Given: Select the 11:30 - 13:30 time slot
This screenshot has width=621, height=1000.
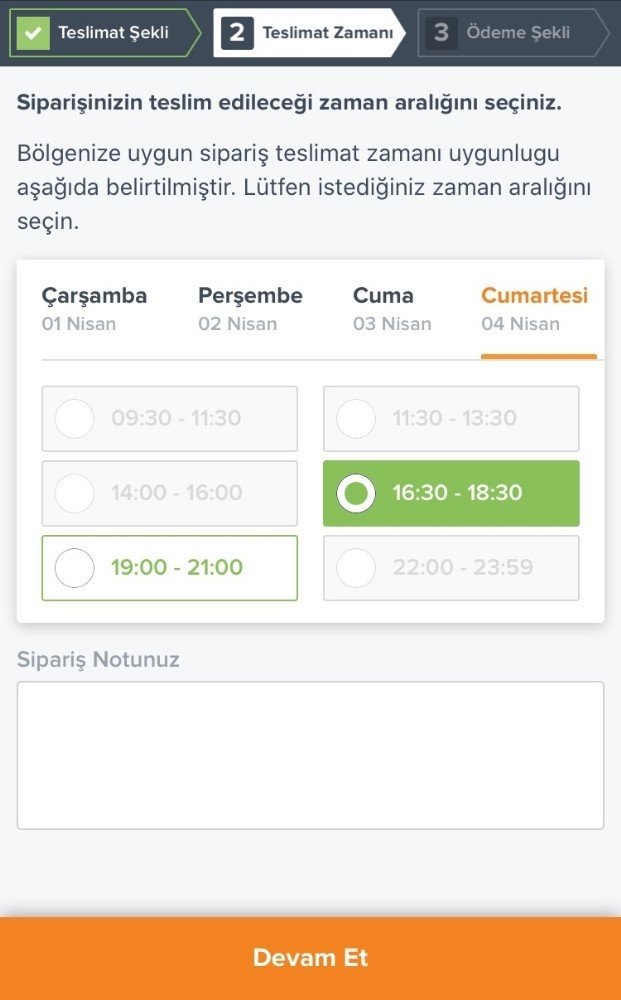Looking at the screenshot, I should coord(451,418).
